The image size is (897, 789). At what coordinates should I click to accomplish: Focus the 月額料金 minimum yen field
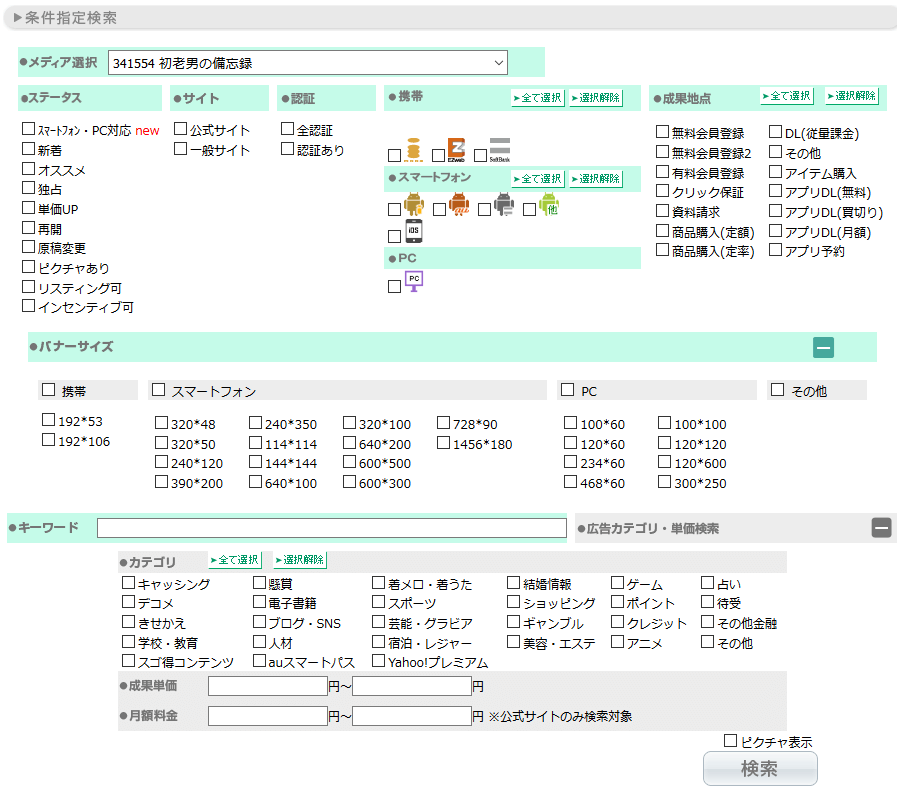268,716
